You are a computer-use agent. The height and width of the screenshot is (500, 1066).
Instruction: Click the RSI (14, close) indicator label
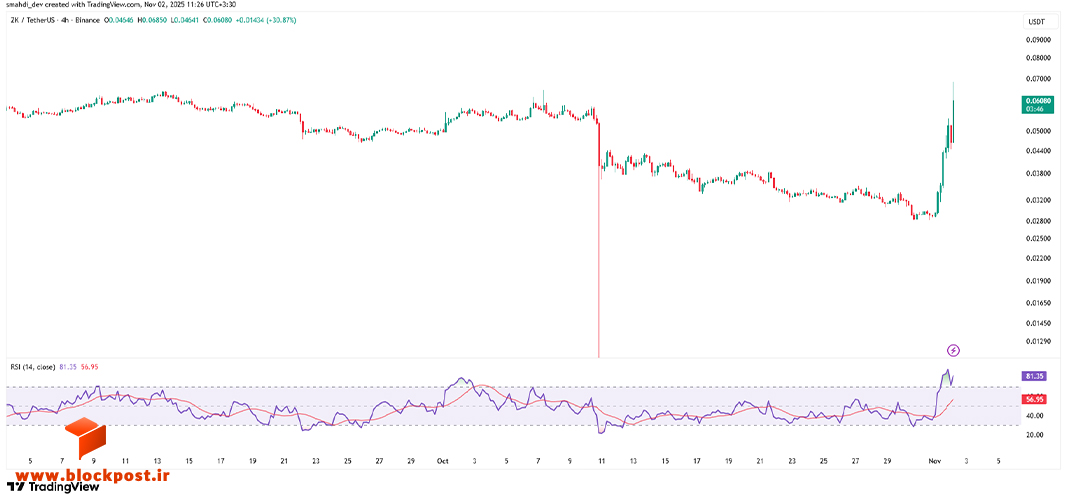[31, 366]
